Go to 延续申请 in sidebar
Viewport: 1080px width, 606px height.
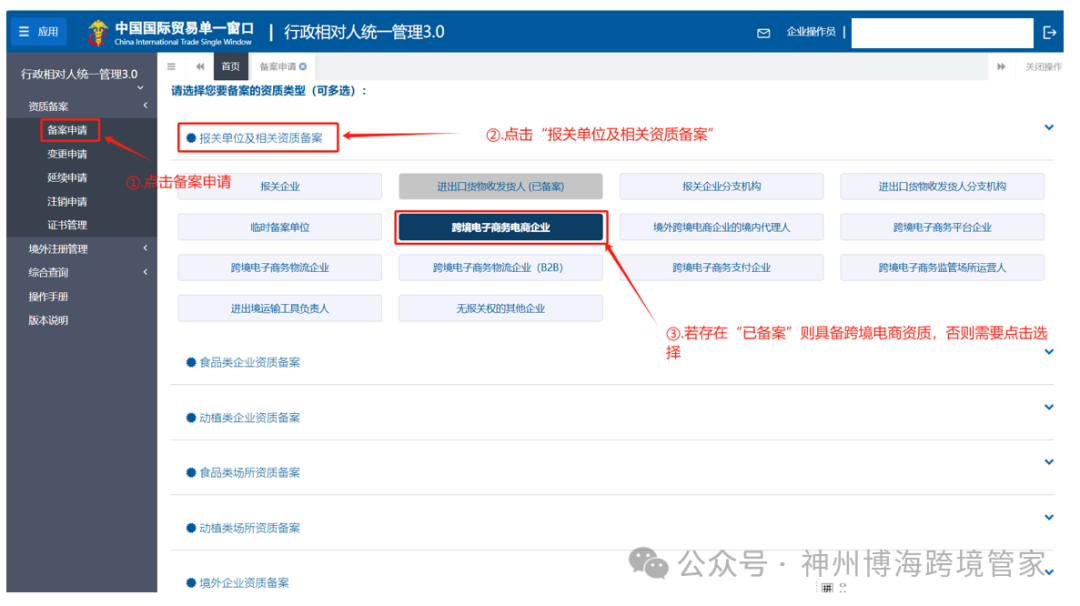point(68,178)
